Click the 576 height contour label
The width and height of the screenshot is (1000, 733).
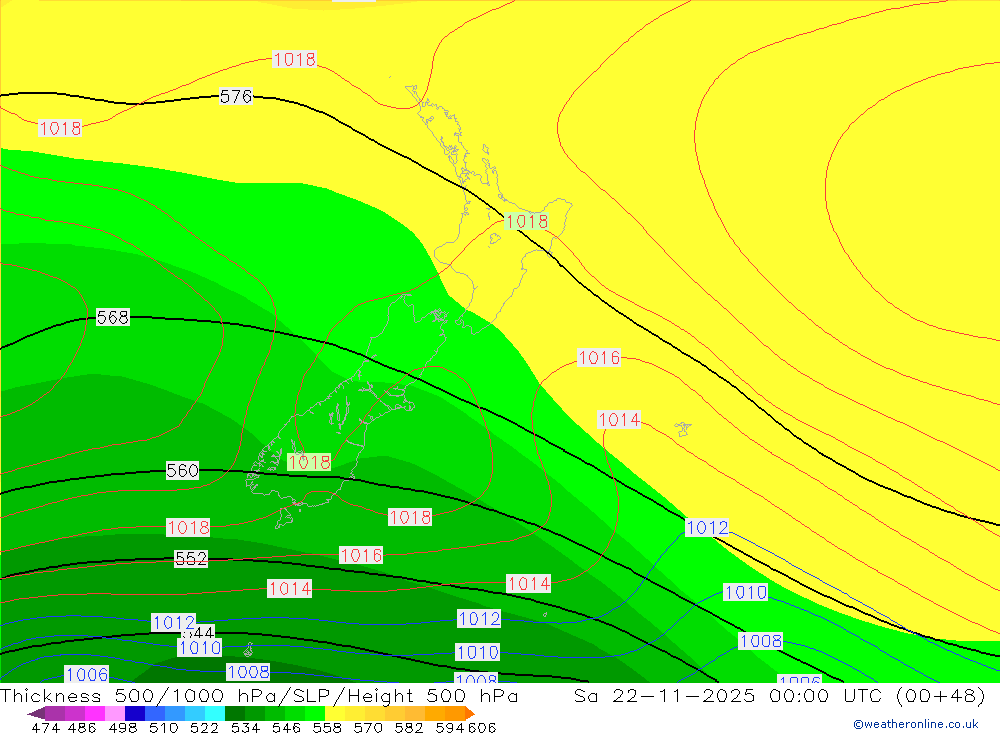236,96
